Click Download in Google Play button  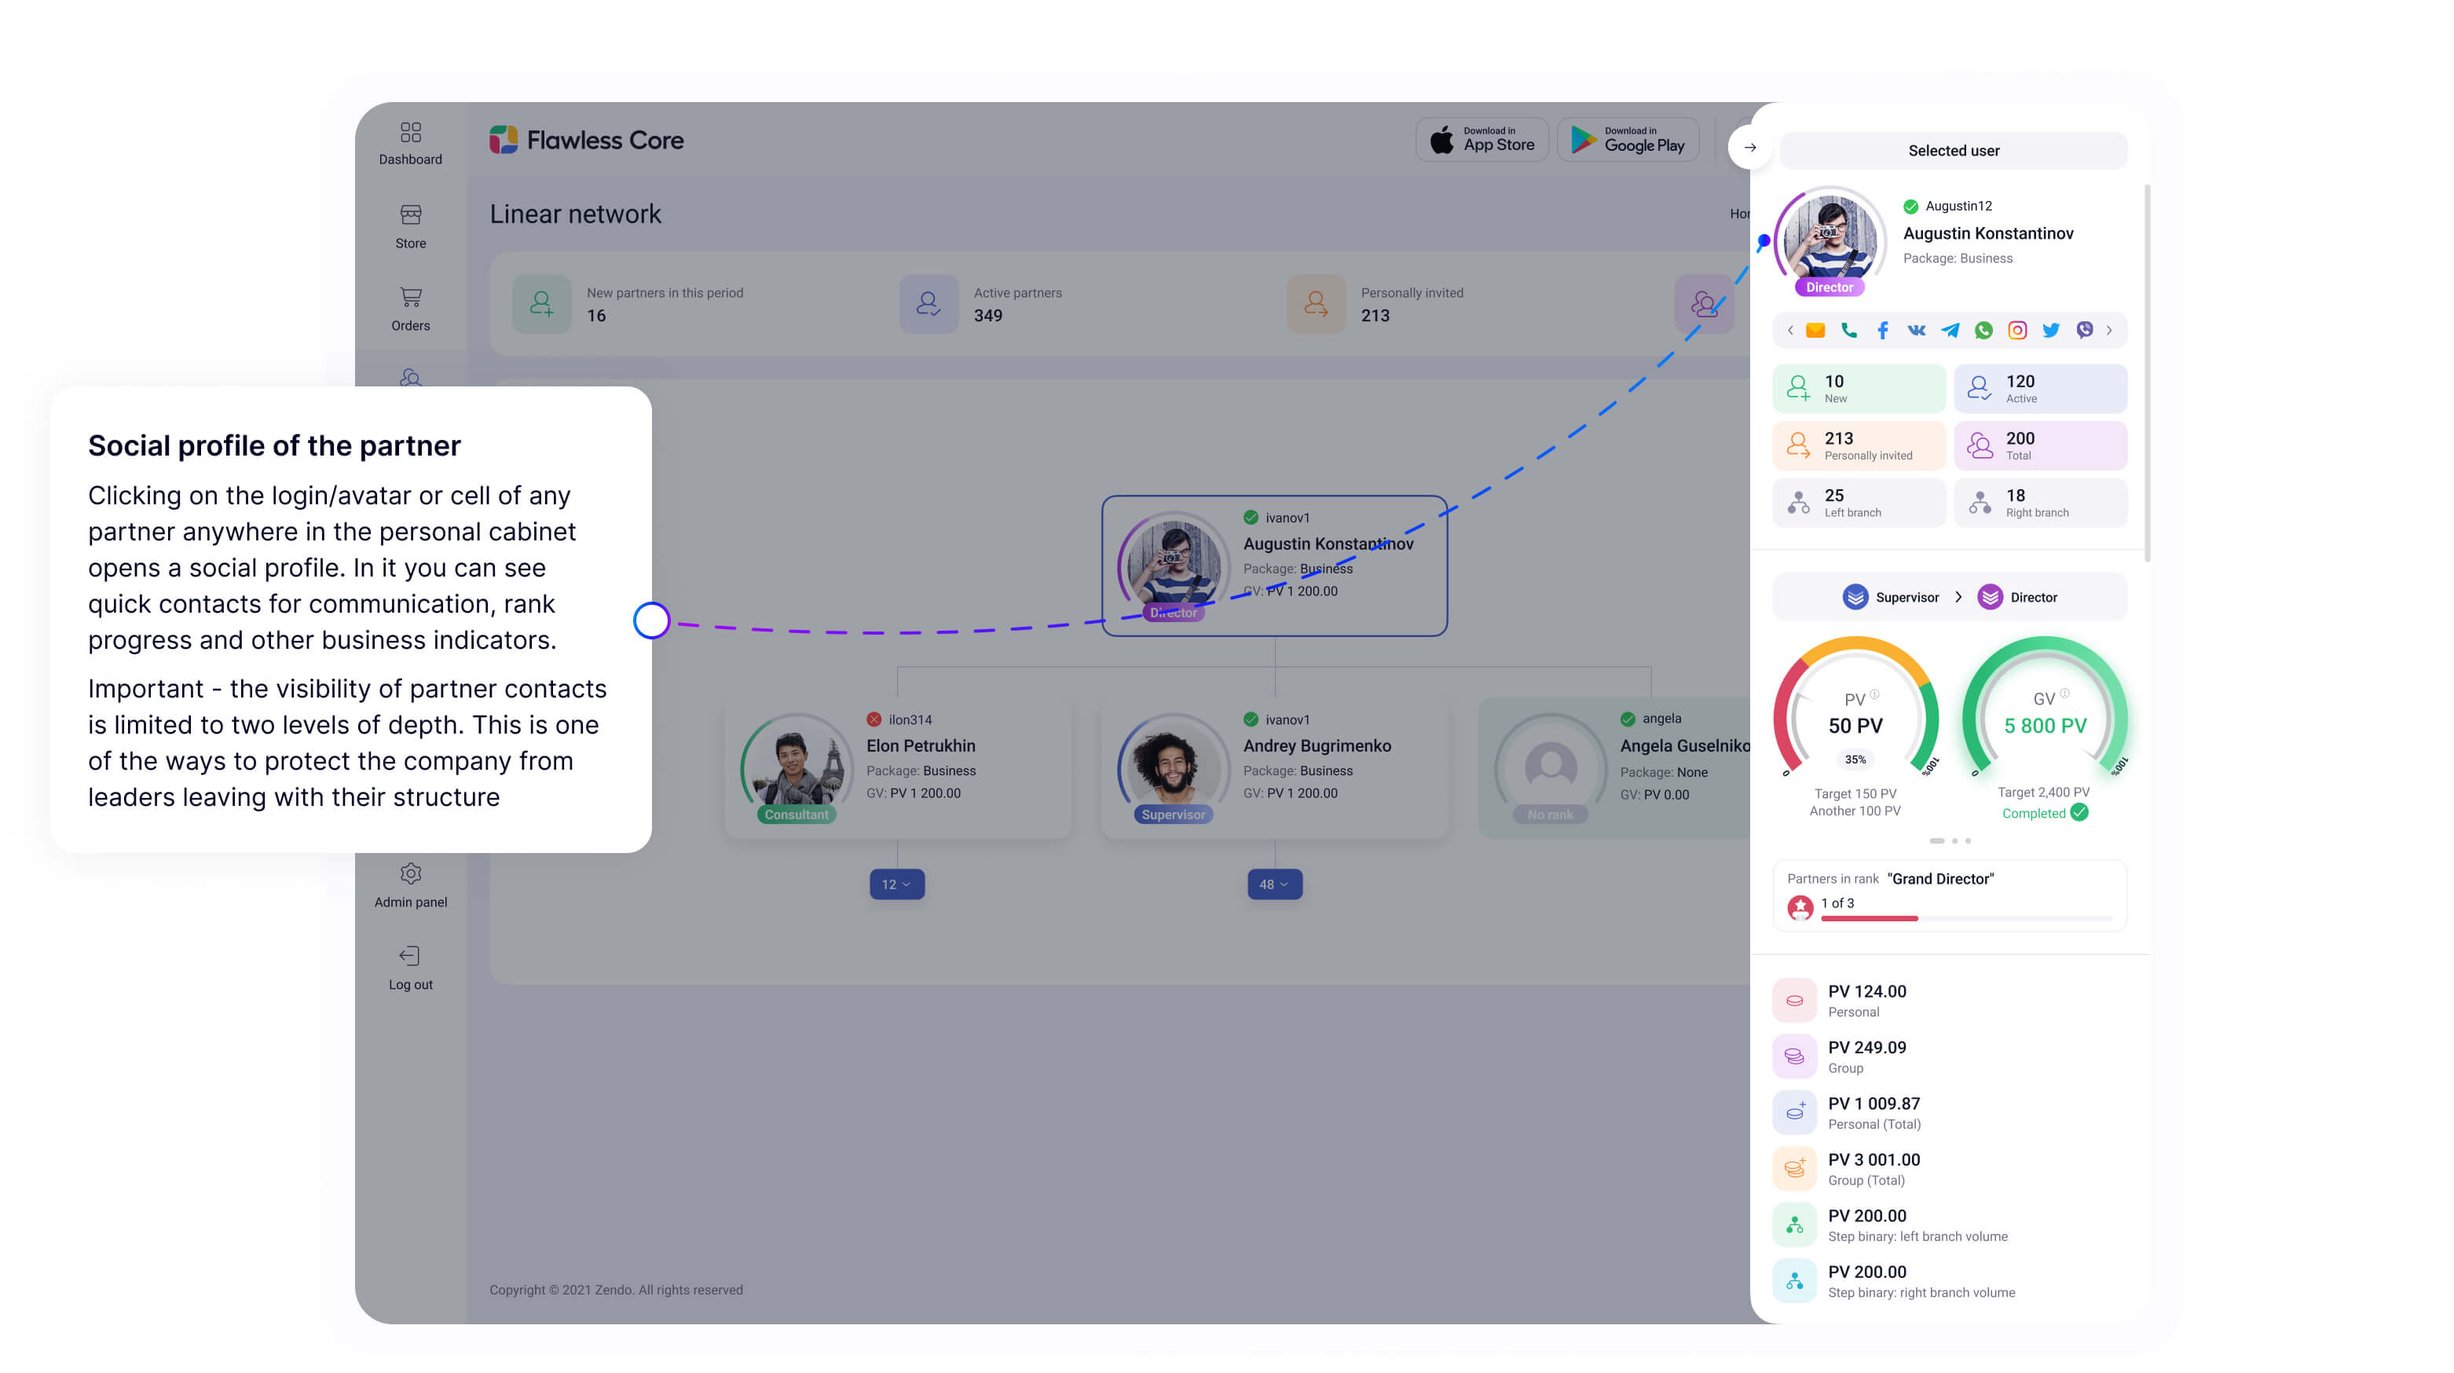tap(1628, 140)
